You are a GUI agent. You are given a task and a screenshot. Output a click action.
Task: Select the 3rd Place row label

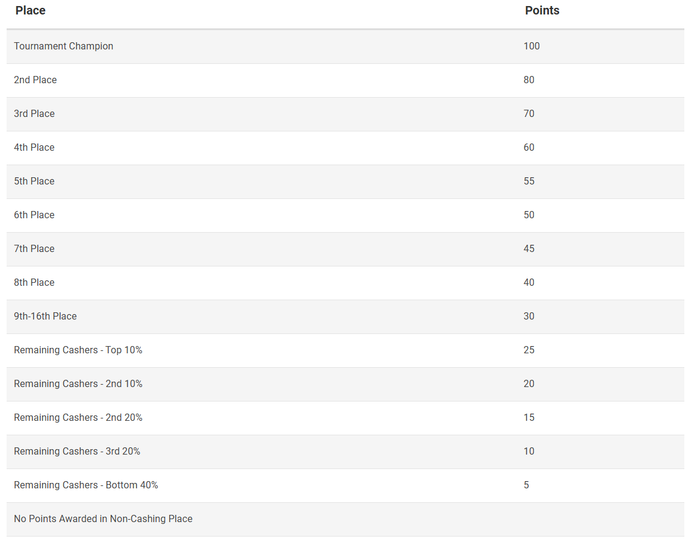pyautogui.click(x=35, y=114)
